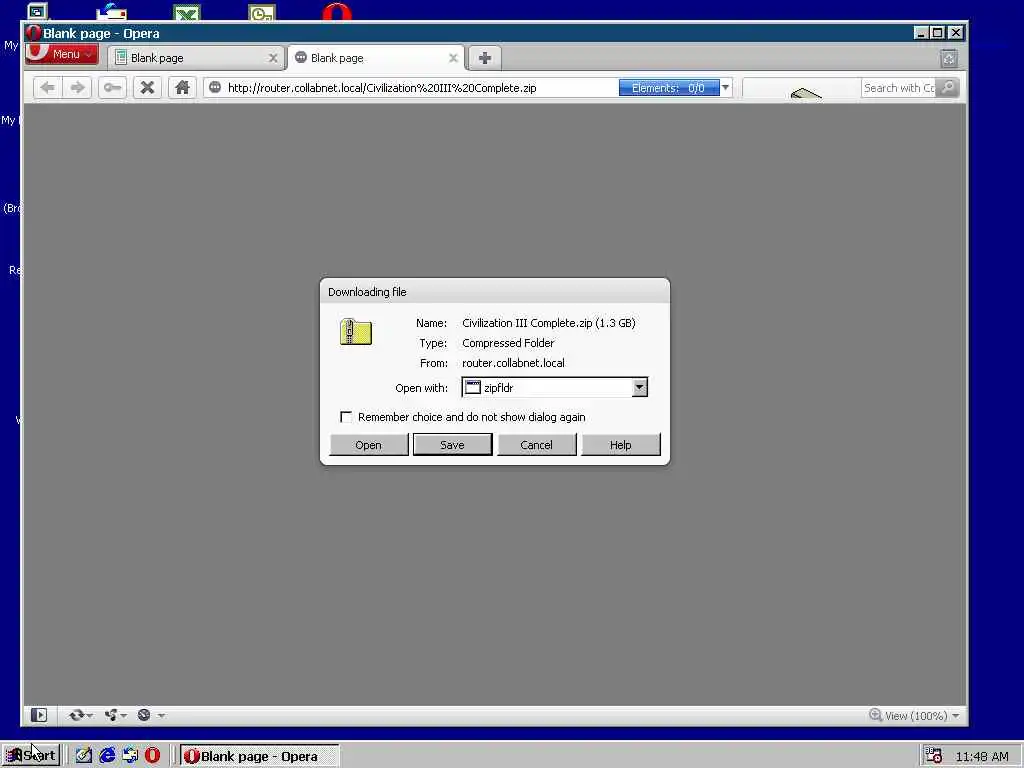Click the password wand key icon

pyautogui.click(x=112, y=88)
